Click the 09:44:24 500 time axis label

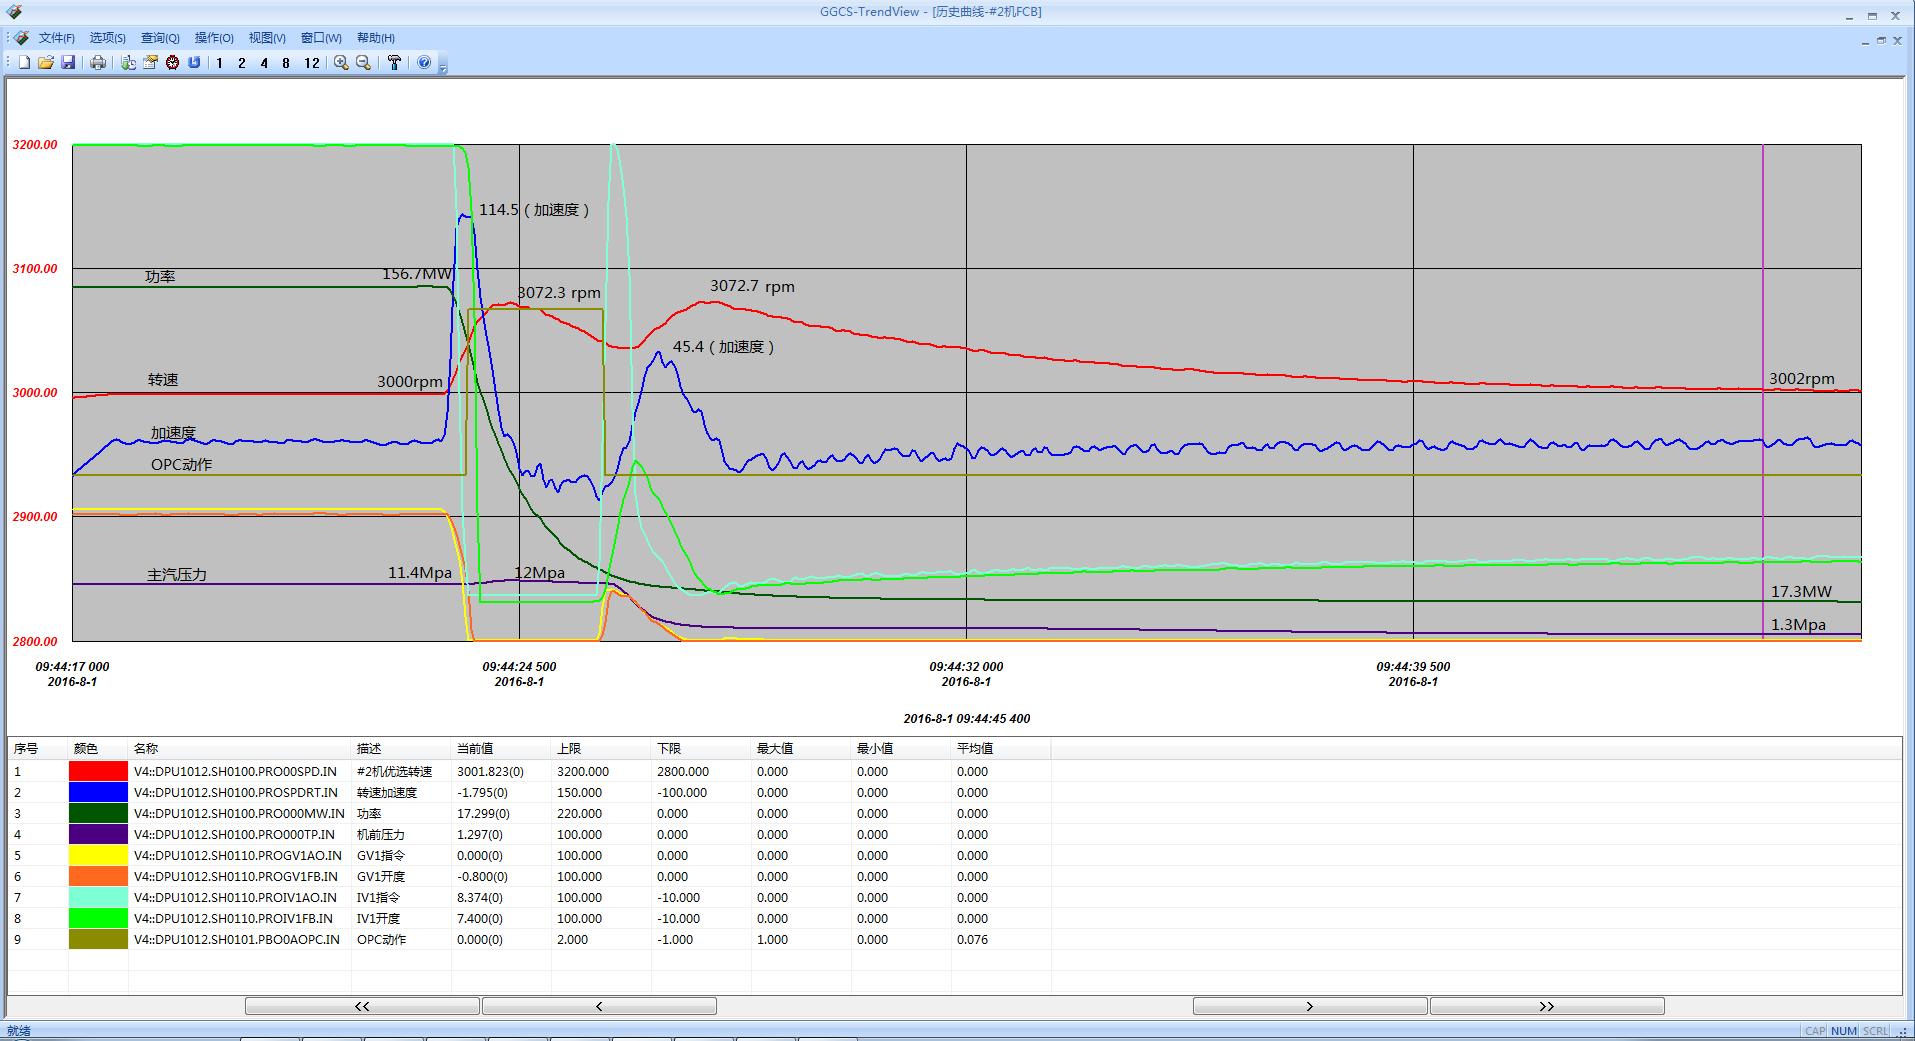pos(519,666)
